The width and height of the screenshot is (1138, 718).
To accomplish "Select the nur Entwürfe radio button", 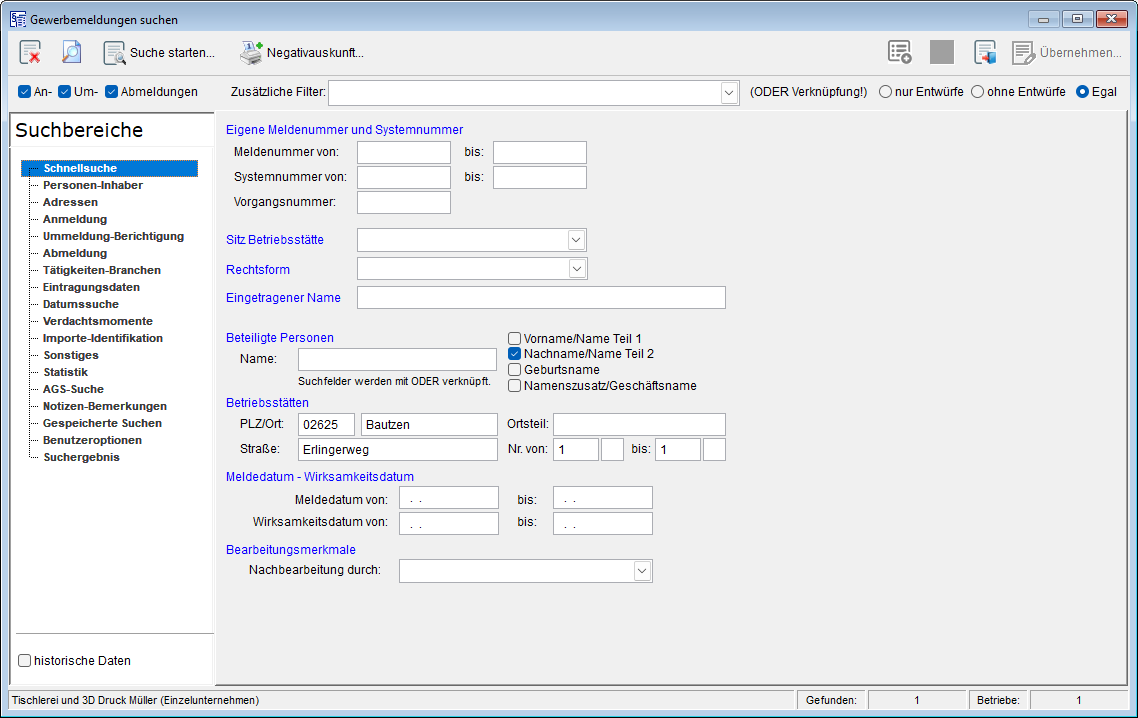I will point(885,91).
